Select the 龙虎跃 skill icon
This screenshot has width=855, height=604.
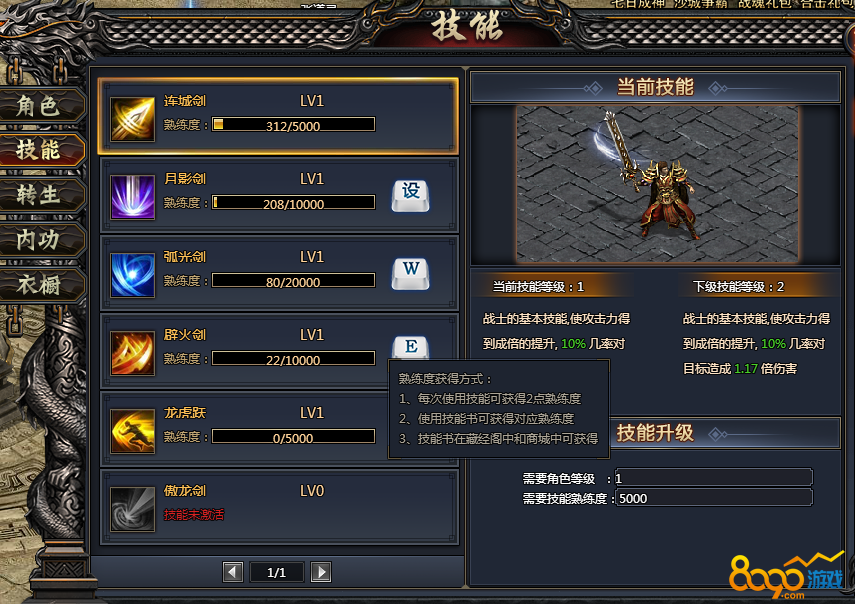(133, 431)
